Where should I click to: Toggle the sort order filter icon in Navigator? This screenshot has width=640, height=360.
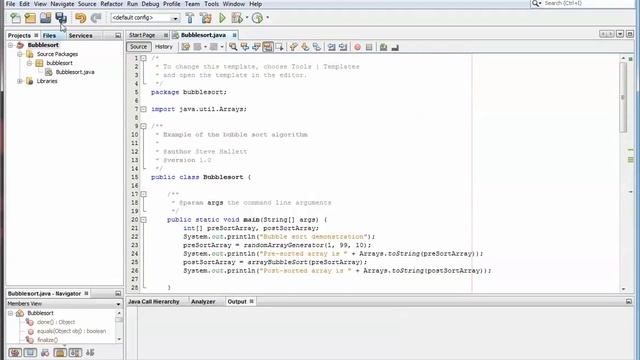point(90,353)
